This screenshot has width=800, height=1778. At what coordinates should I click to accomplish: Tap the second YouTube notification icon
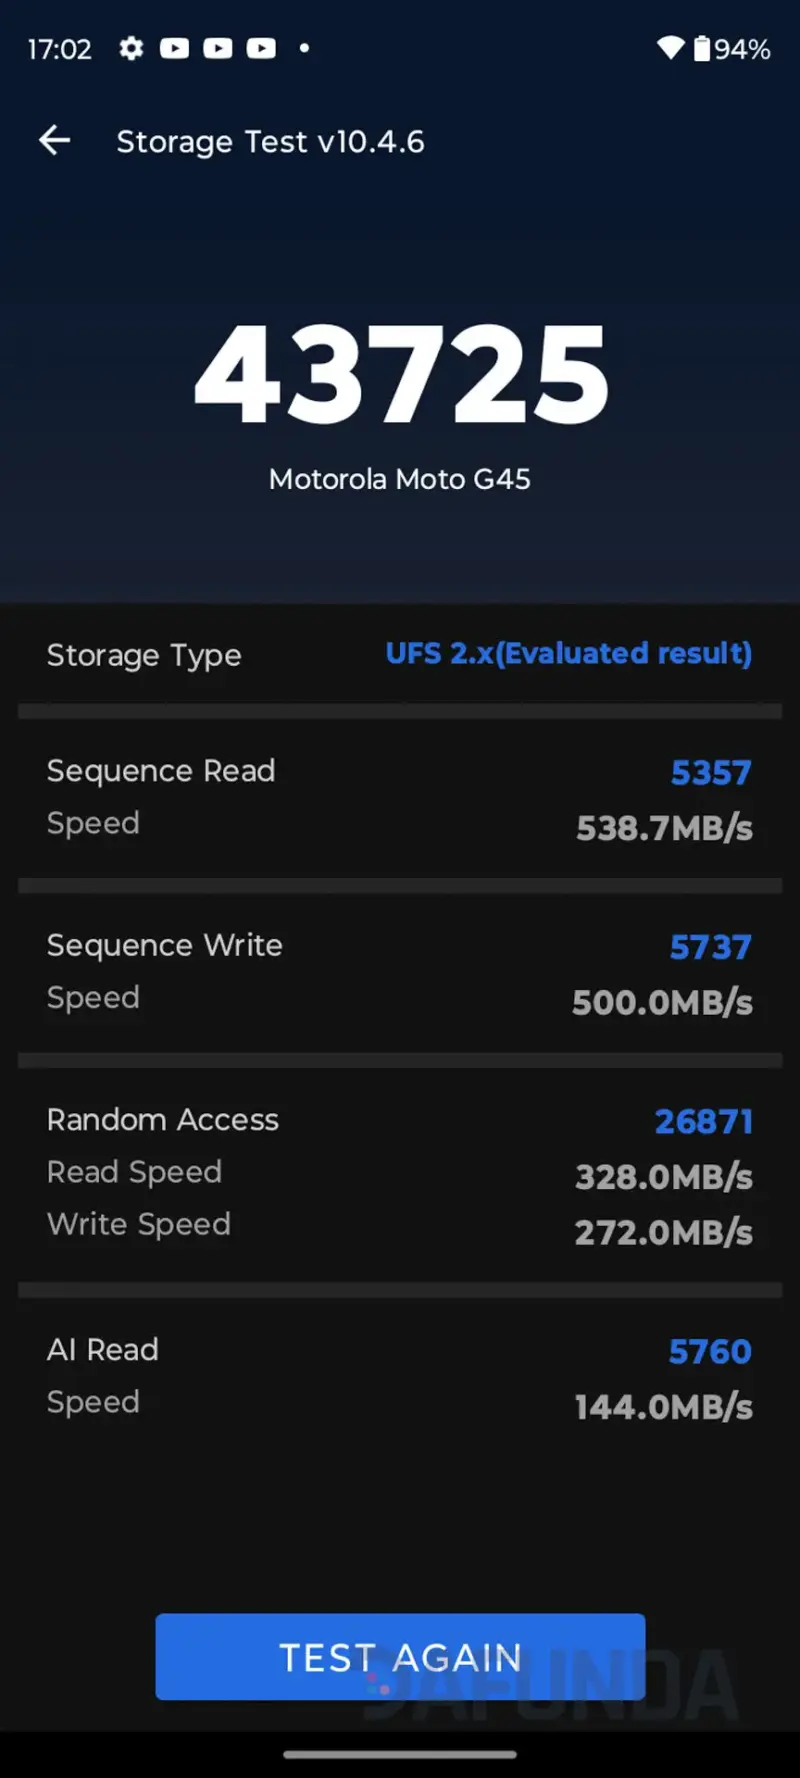point(218,48)
